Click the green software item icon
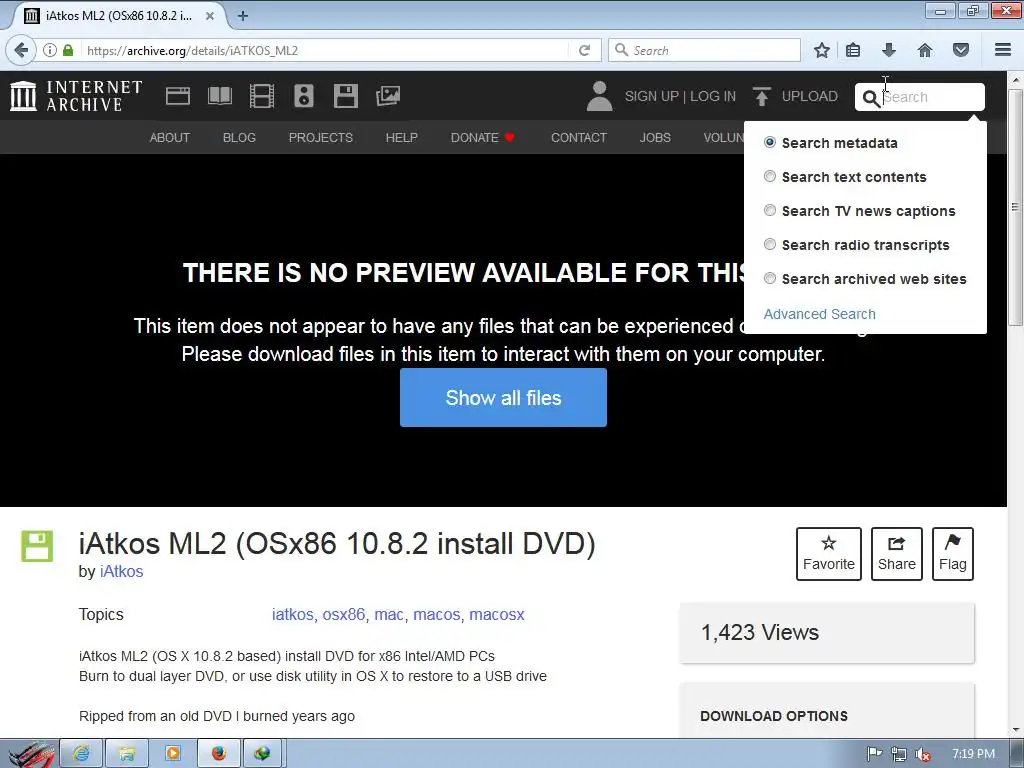This screenshot has width=1024, height=768. (37, 547)
